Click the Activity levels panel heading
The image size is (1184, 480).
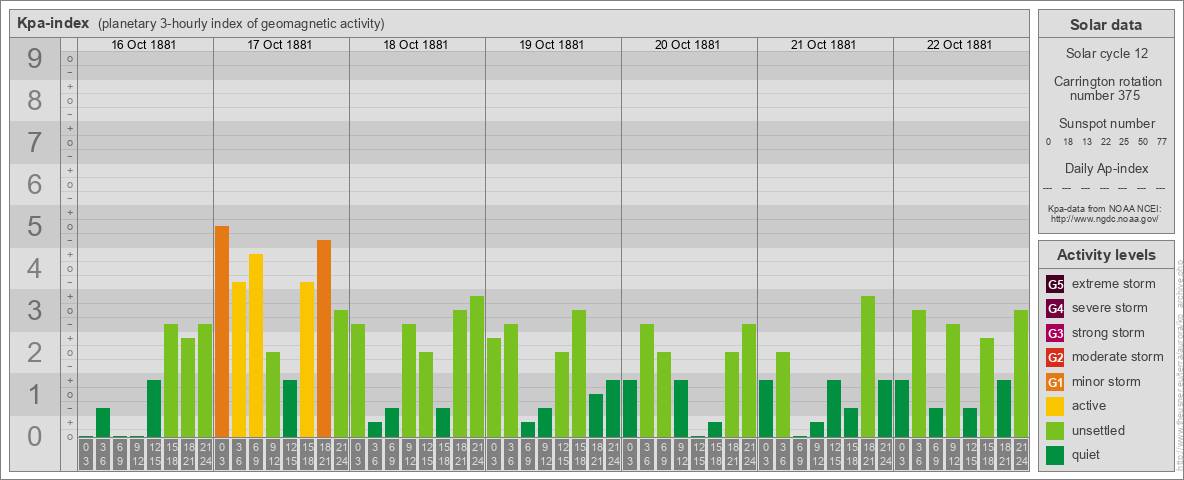[x=1106, y=255]
